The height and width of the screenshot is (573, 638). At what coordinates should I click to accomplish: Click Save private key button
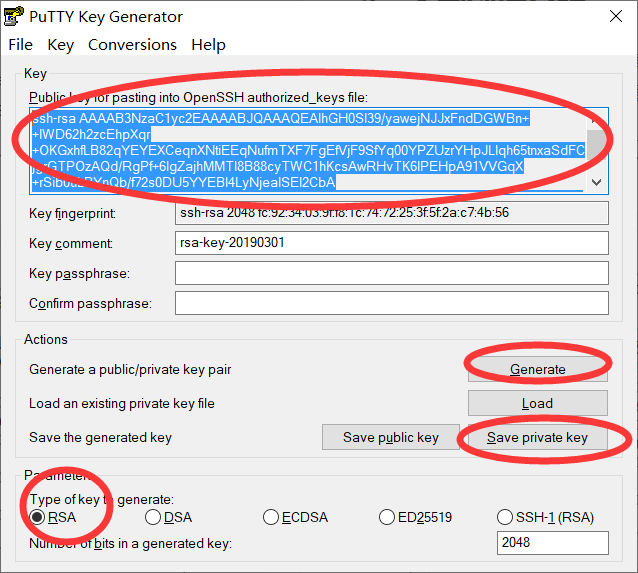coord(537,437)
